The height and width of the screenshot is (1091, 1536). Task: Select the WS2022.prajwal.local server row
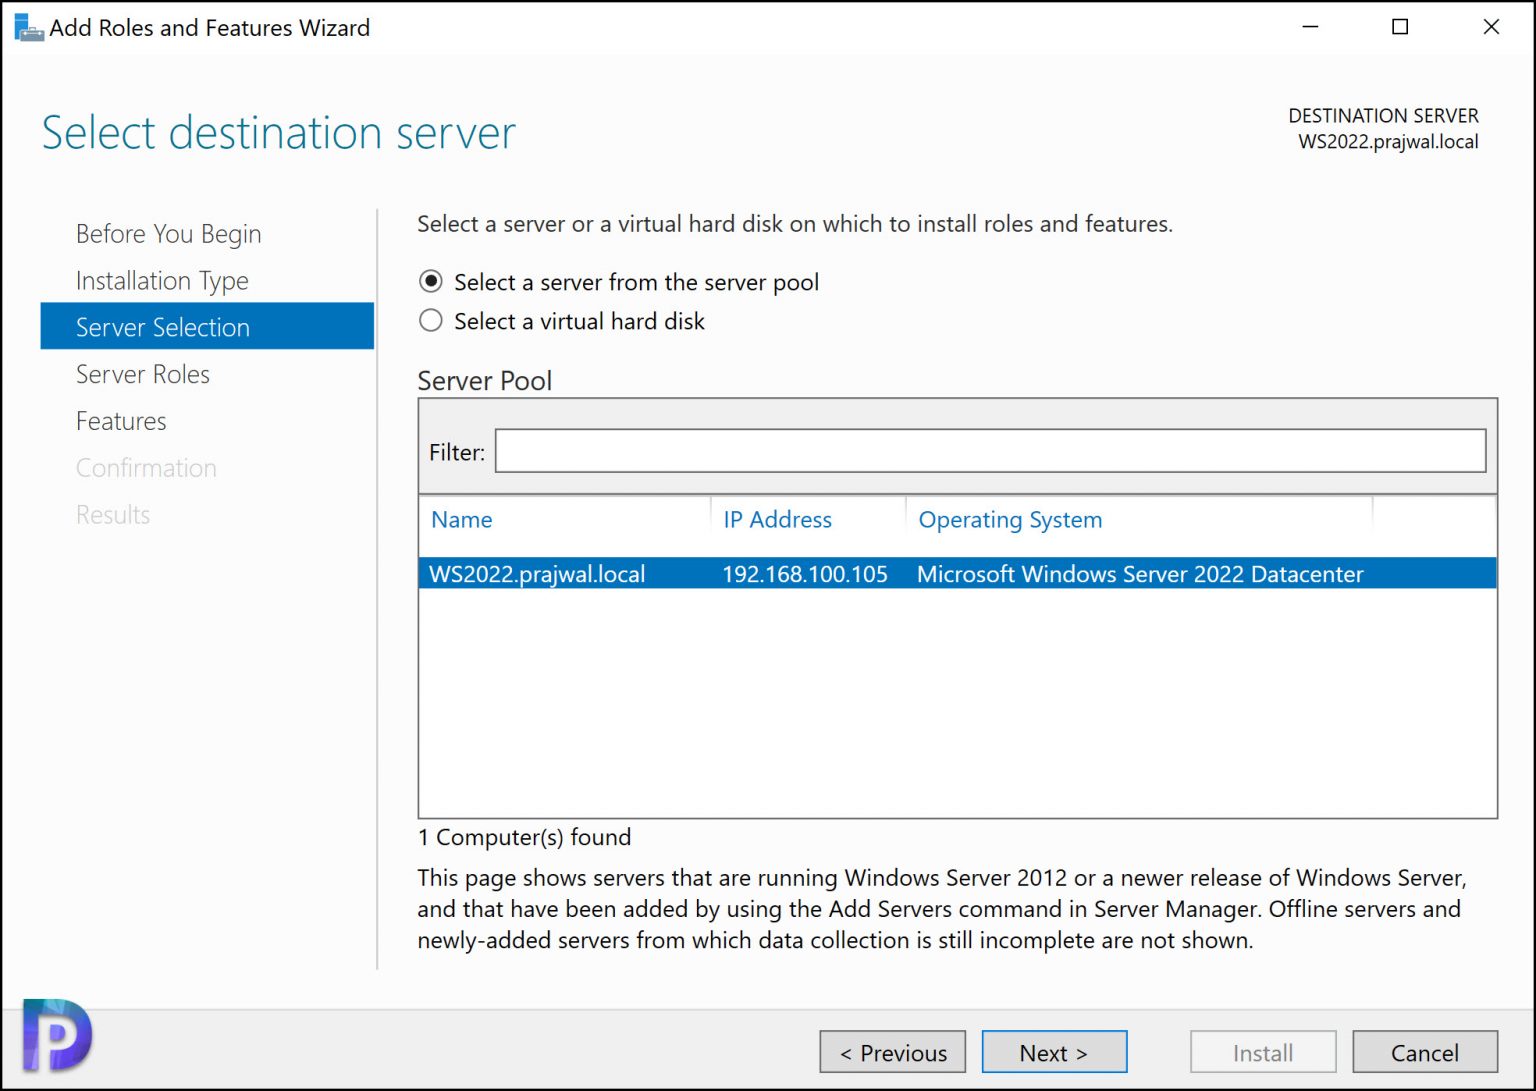point(957,574)
